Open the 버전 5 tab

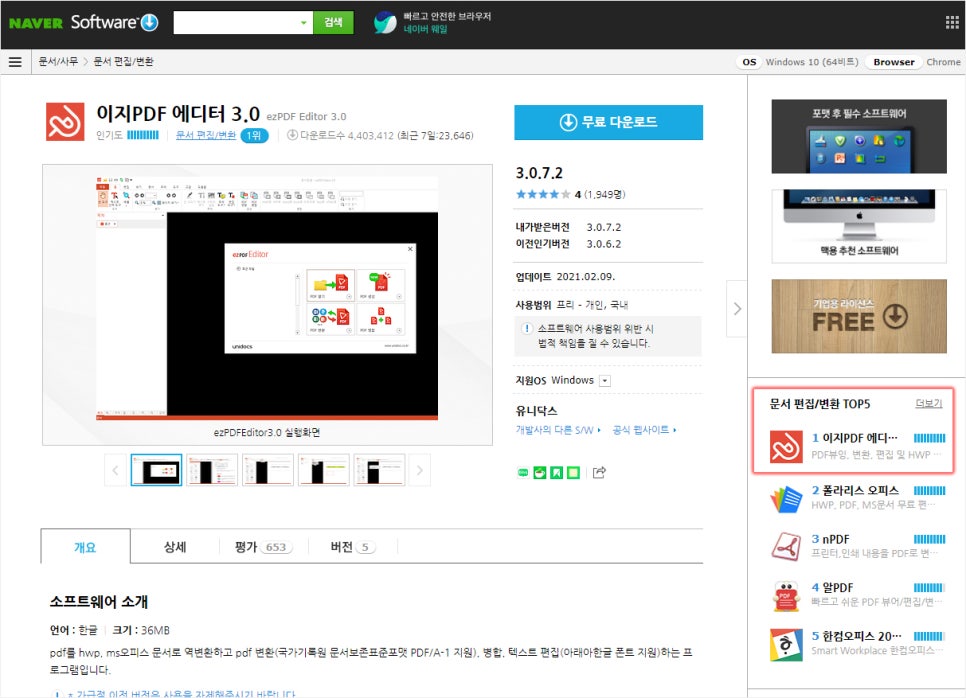coord(353,546)
